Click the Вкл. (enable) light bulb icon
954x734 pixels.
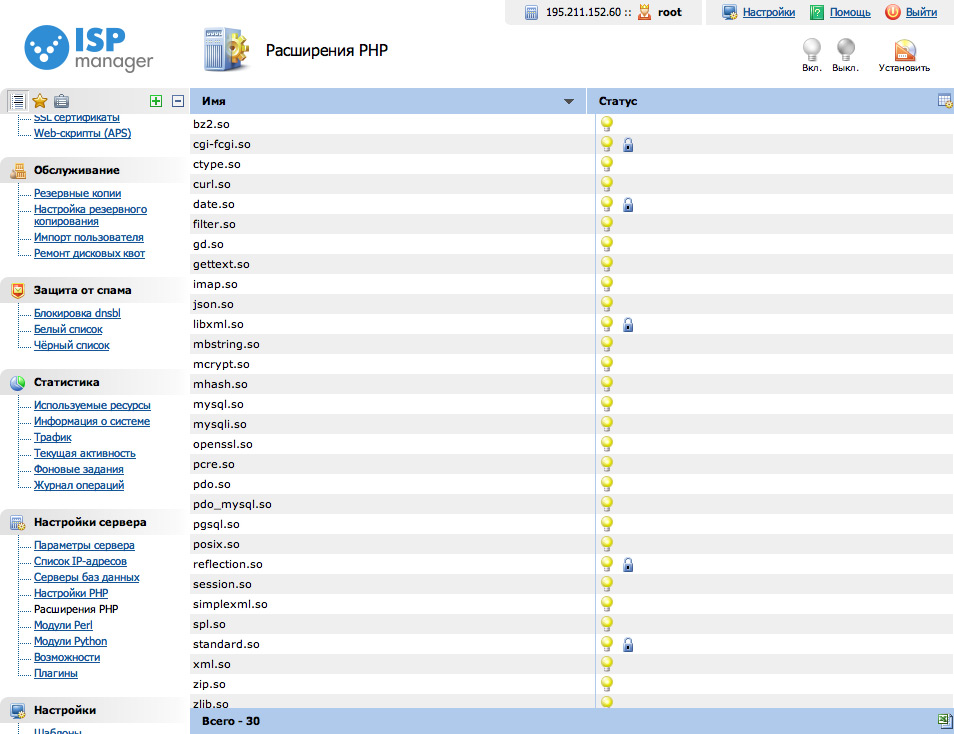coord(812,50)
